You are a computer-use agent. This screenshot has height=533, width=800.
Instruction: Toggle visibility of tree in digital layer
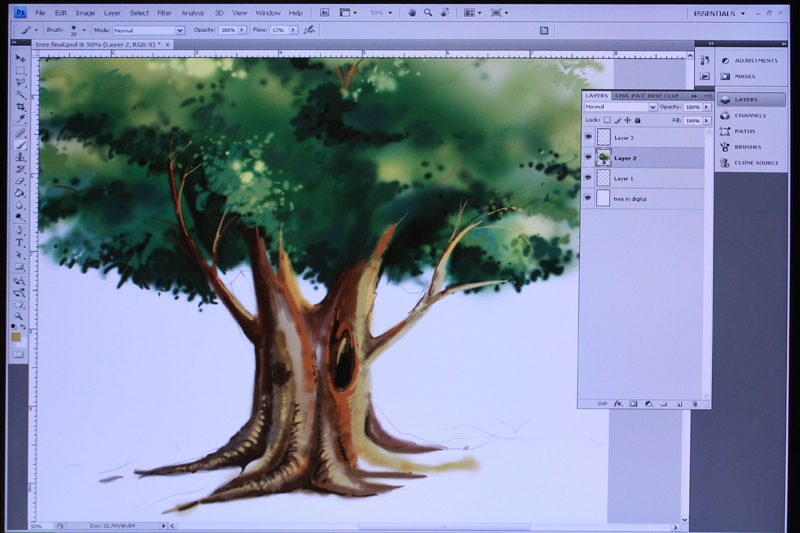588,198
